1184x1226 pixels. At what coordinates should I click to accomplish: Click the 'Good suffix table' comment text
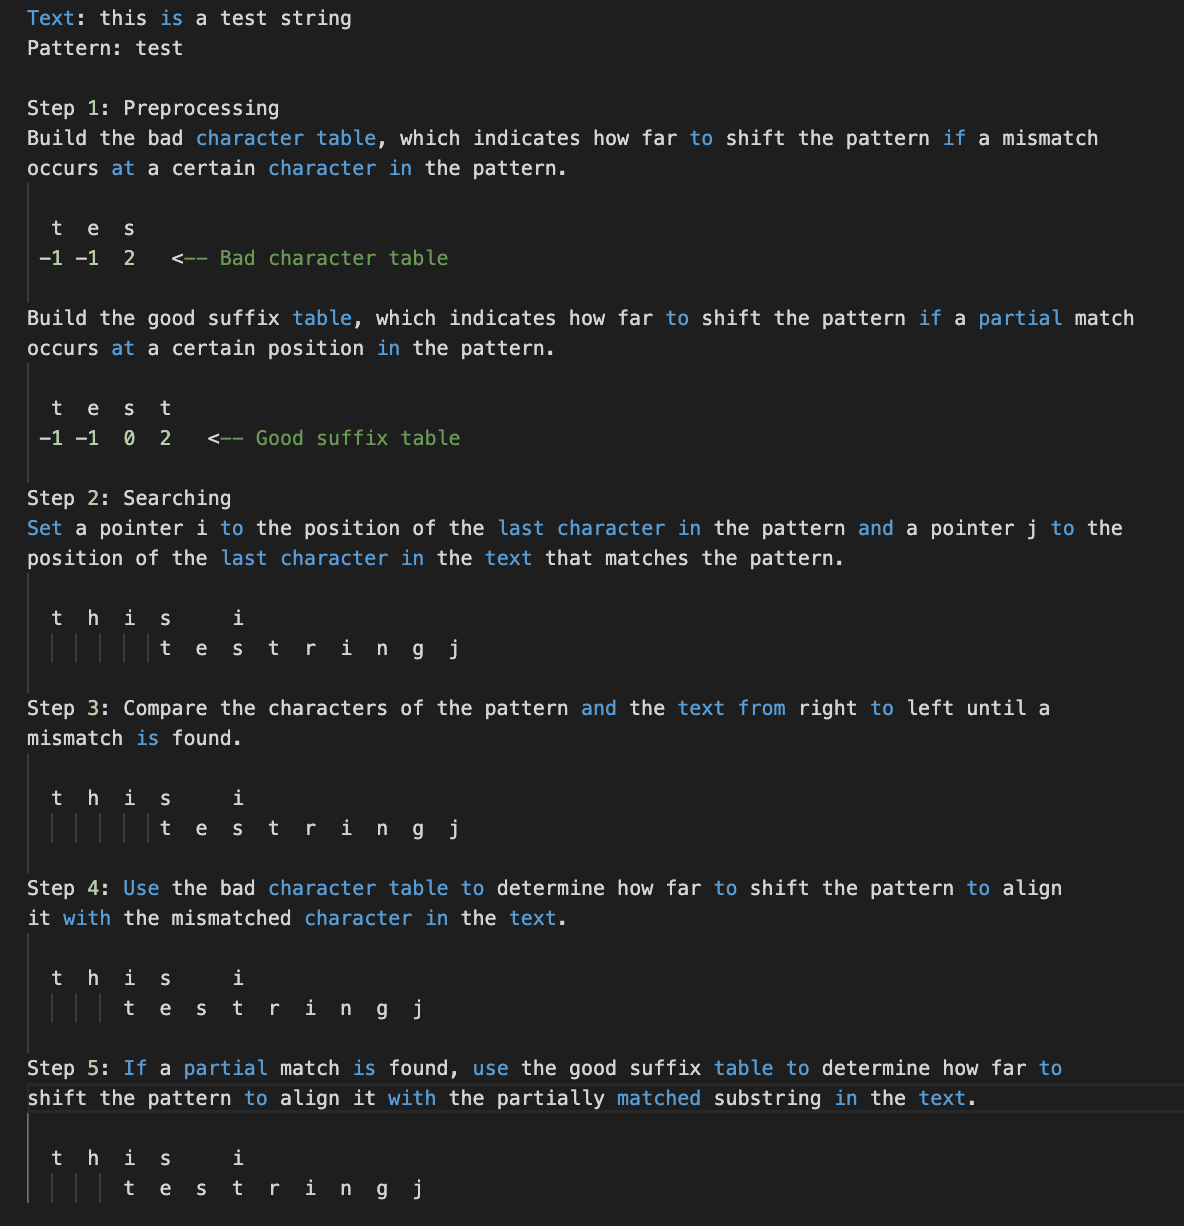pyautogui.click(x=358, y=438)
